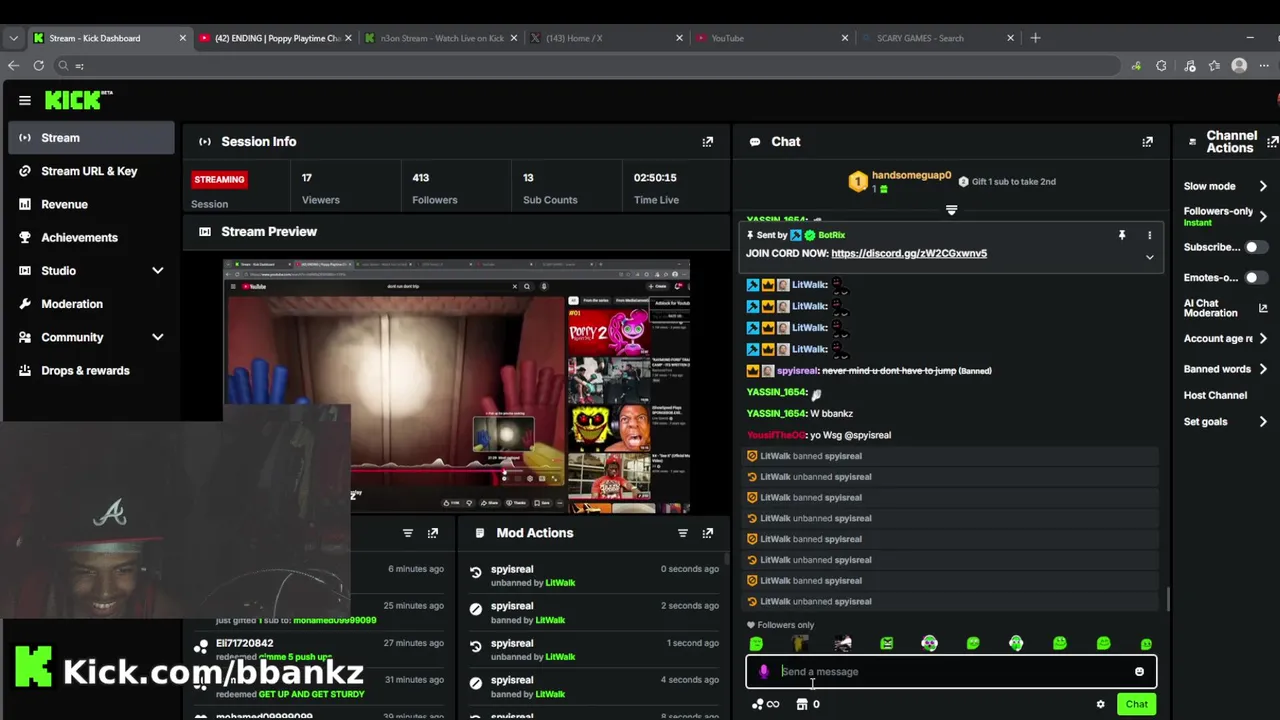The image size is (1280, 720).
Task: Open filter options of the activity feed panel
Action: [x=408, y=533]
